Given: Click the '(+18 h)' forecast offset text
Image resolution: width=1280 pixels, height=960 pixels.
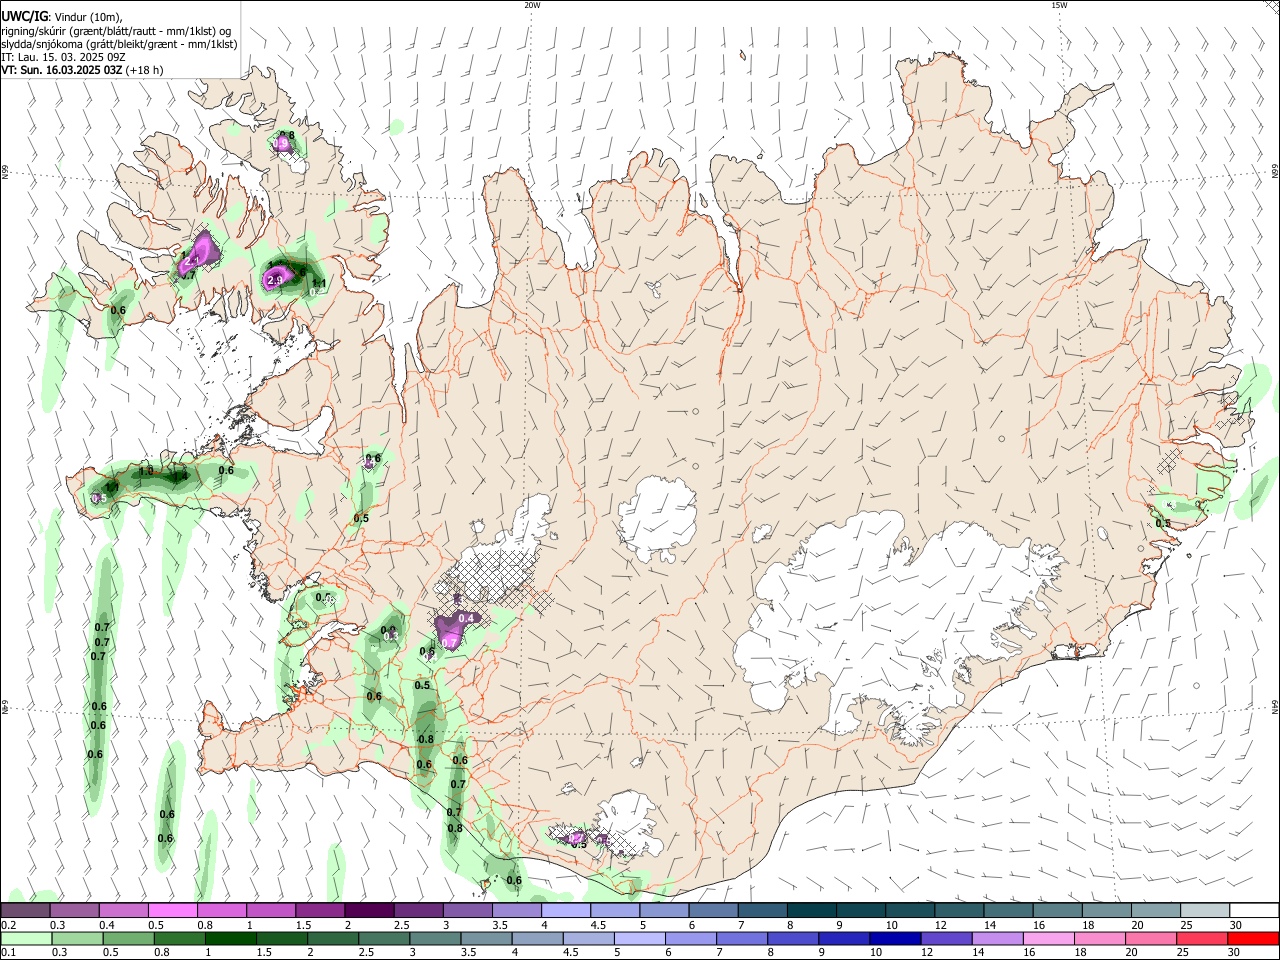Looking at the screenshot, I should click(144, 70).
